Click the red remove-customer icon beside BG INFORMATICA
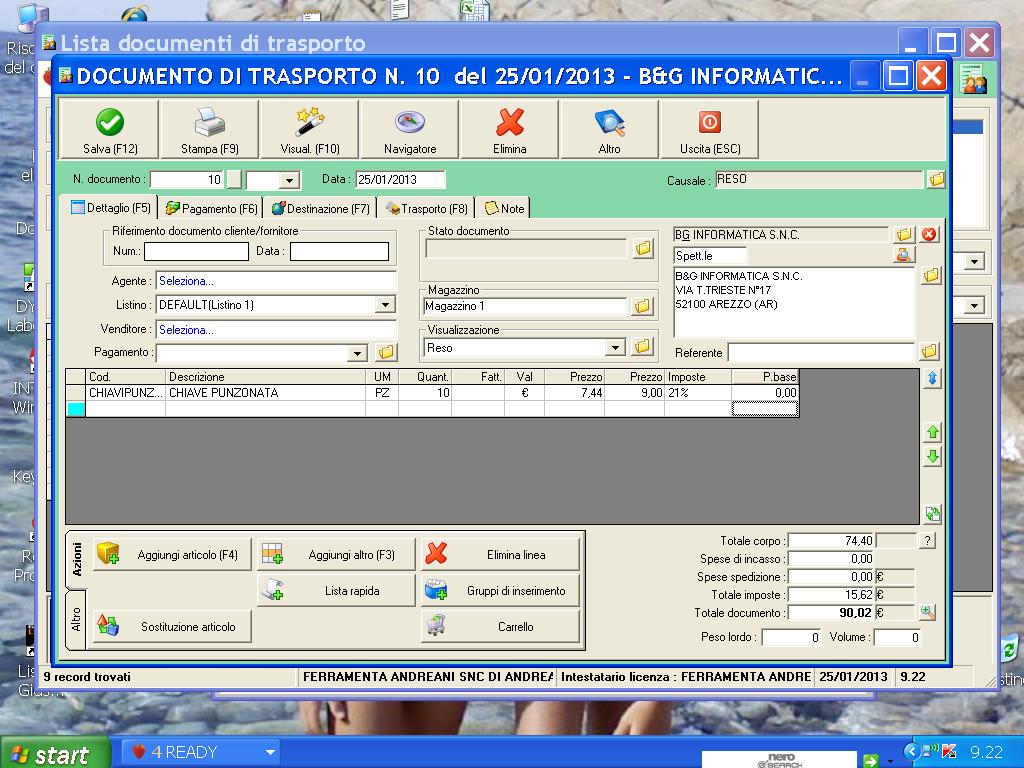The image size is (1024, 768). pos(929,234)
